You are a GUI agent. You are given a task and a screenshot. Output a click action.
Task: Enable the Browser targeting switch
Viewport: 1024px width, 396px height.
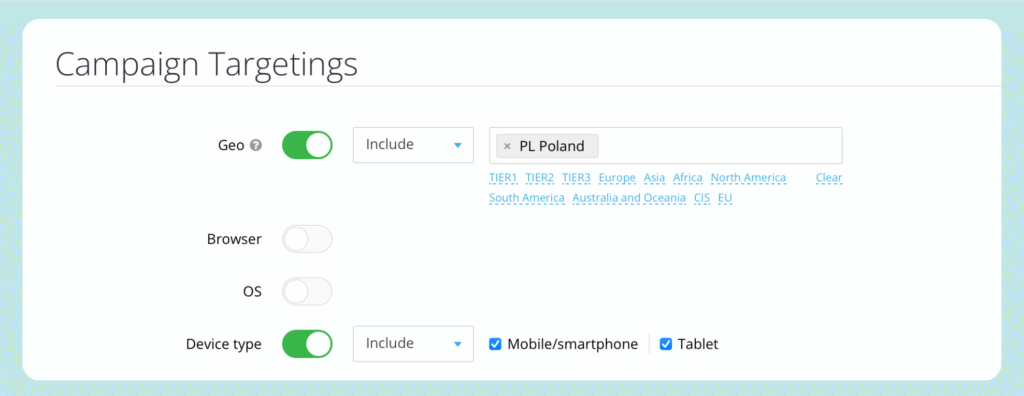tap(307, 239)
